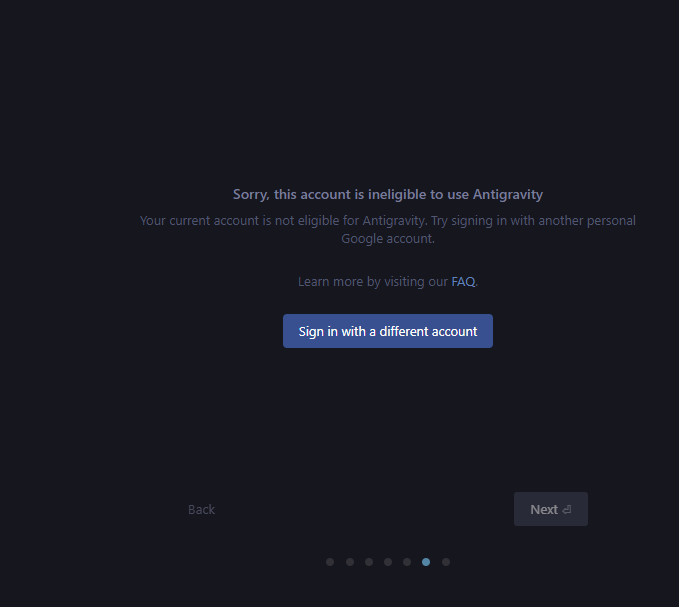This screenshot has height=607, width=679.
Task: Click the word Sorry in the heading
Action: click(x=251, y=194)
